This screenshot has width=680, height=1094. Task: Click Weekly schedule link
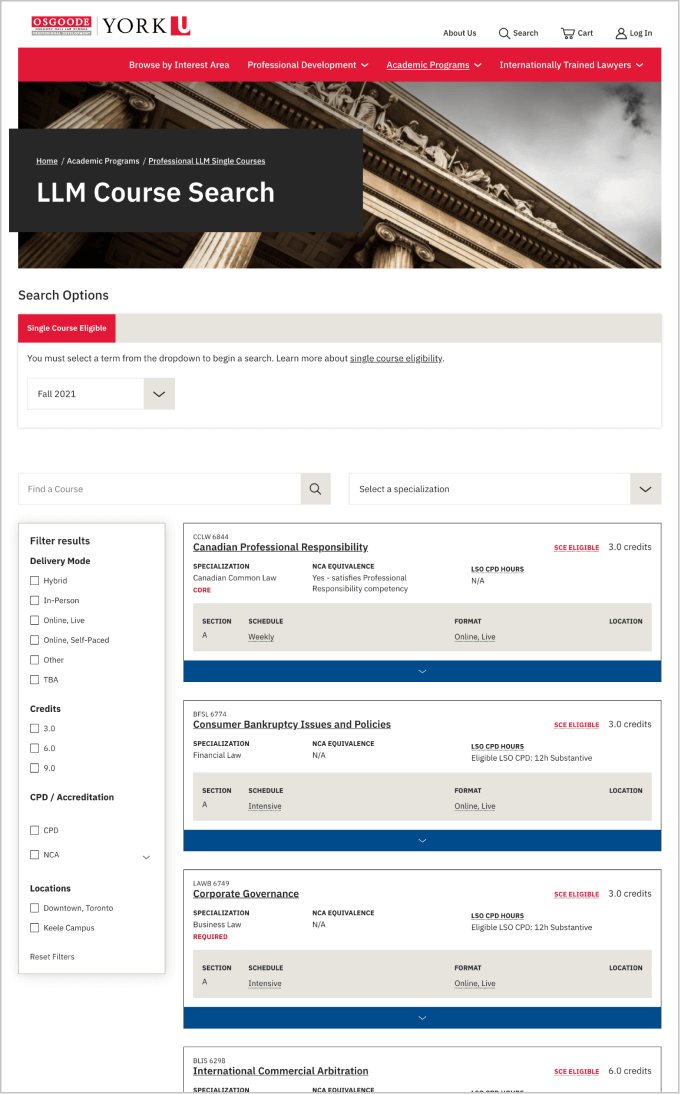[x=261, y=637]
